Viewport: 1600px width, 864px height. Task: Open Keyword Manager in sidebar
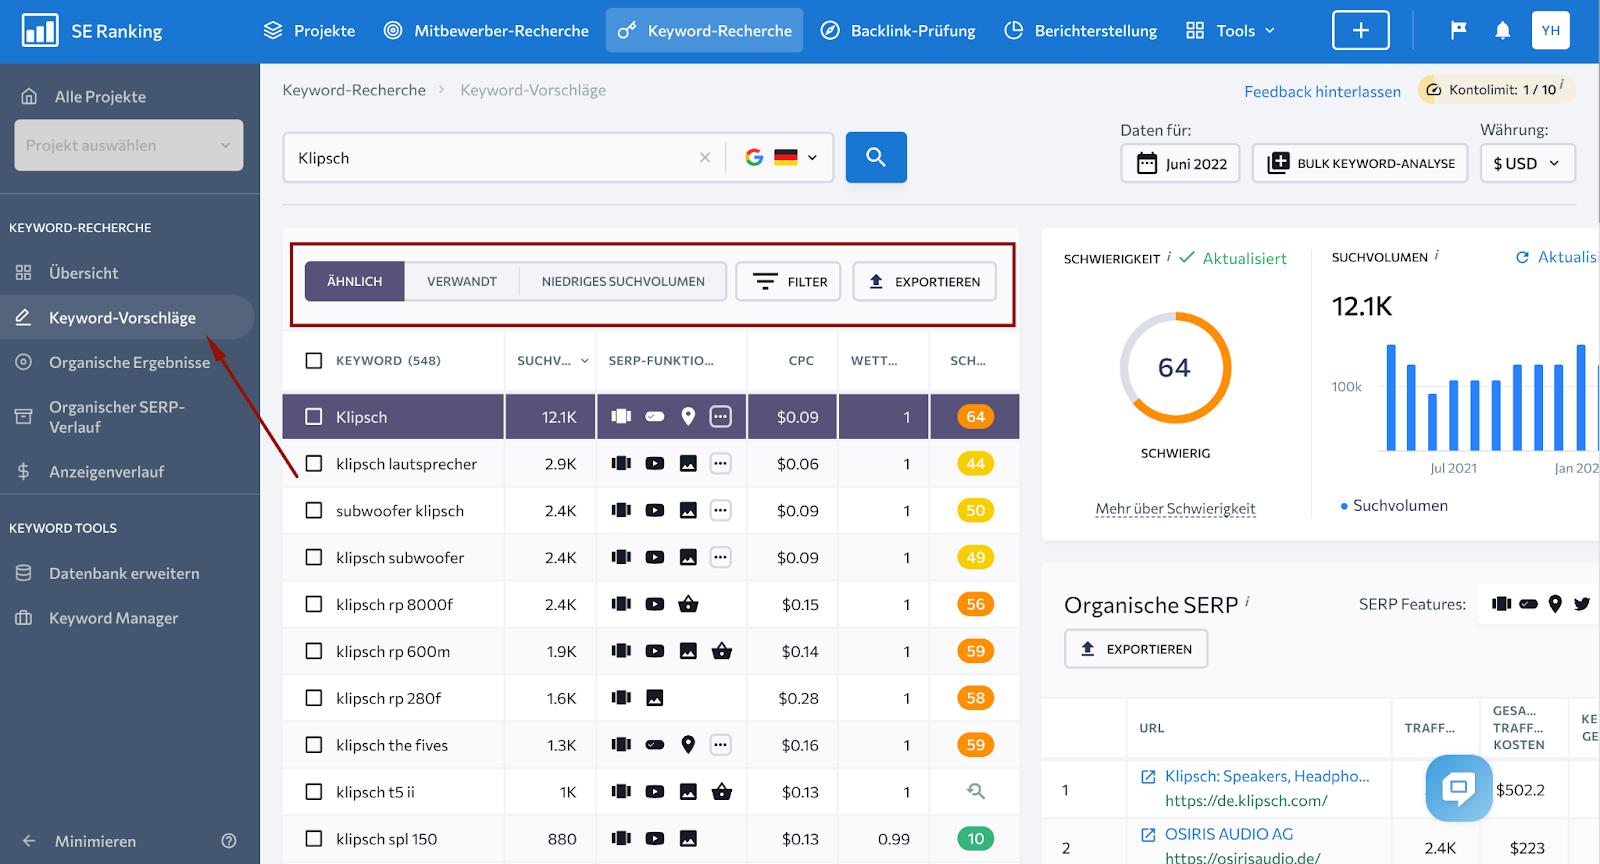pos(113,618)
